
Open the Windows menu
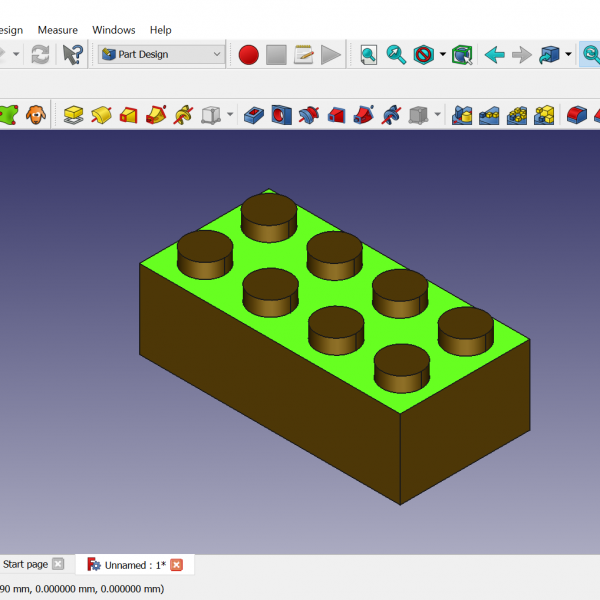[x=114, y=30]
